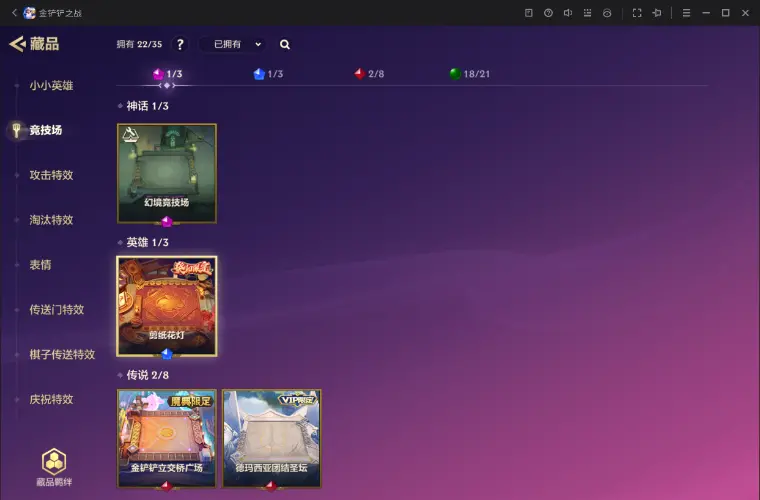Open the 表情 category
Viewport: 760px width, 500px height.
pyautogui.click(x=40, y=265)
